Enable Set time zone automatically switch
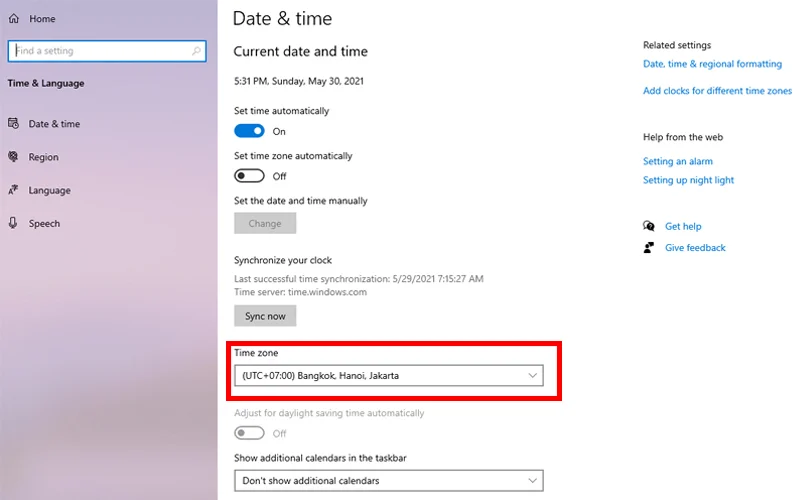This screenshot has width=800, height=500. [249, 176]
